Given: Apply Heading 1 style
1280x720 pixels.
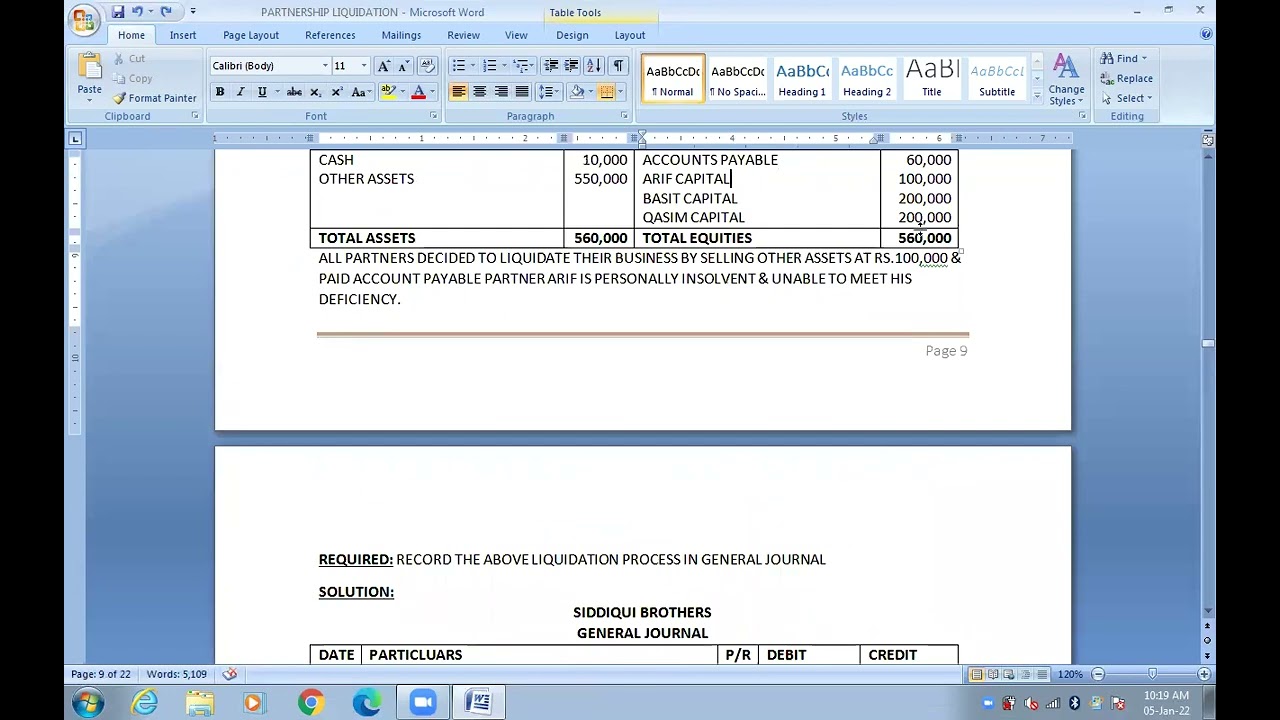Looking at the screenshot, I should (802, 79).
